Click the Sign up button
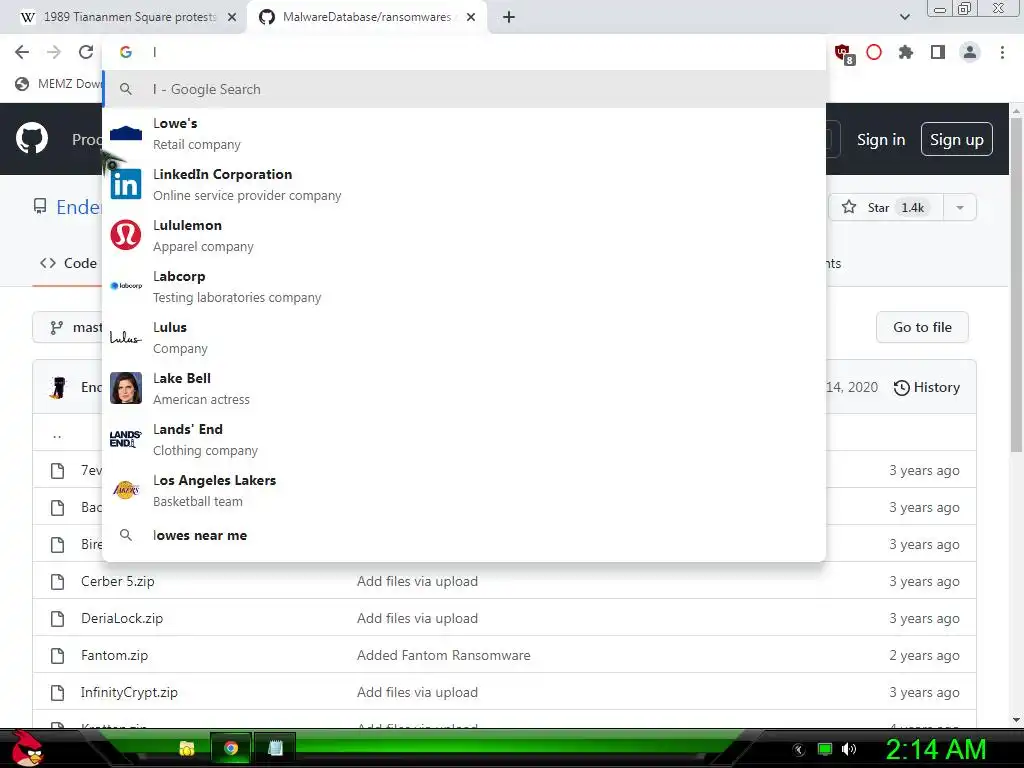This screenshot has height=768, width=1024. (957, 139)
